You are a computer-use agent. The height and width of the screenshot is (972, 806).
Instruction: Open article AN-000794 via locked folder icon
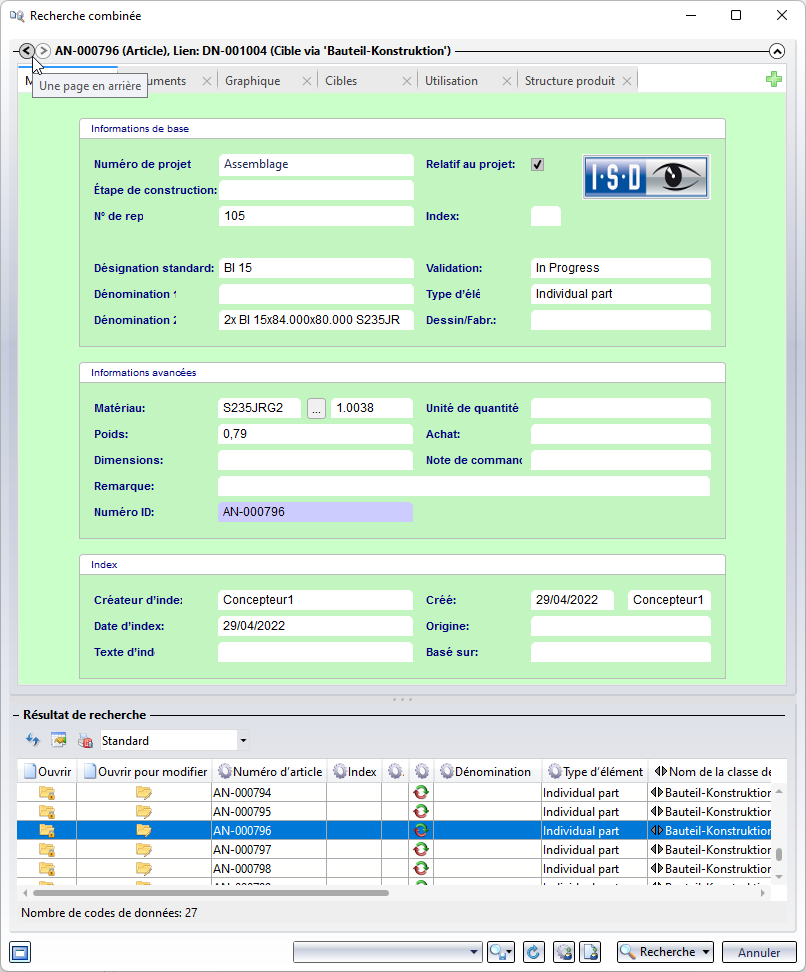47,793
